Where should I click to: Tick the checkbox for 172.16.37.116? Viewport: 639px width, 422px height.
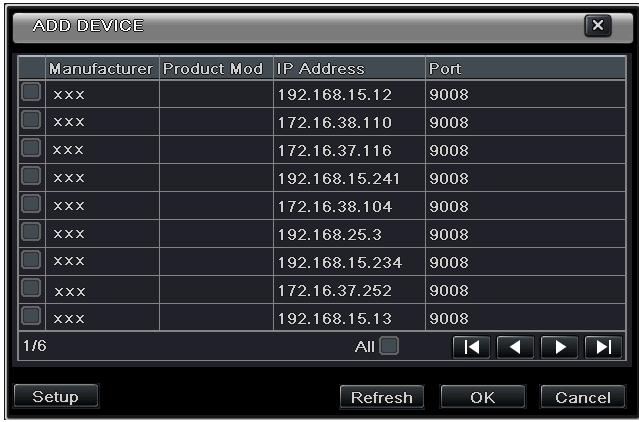[x=31, y=147]
